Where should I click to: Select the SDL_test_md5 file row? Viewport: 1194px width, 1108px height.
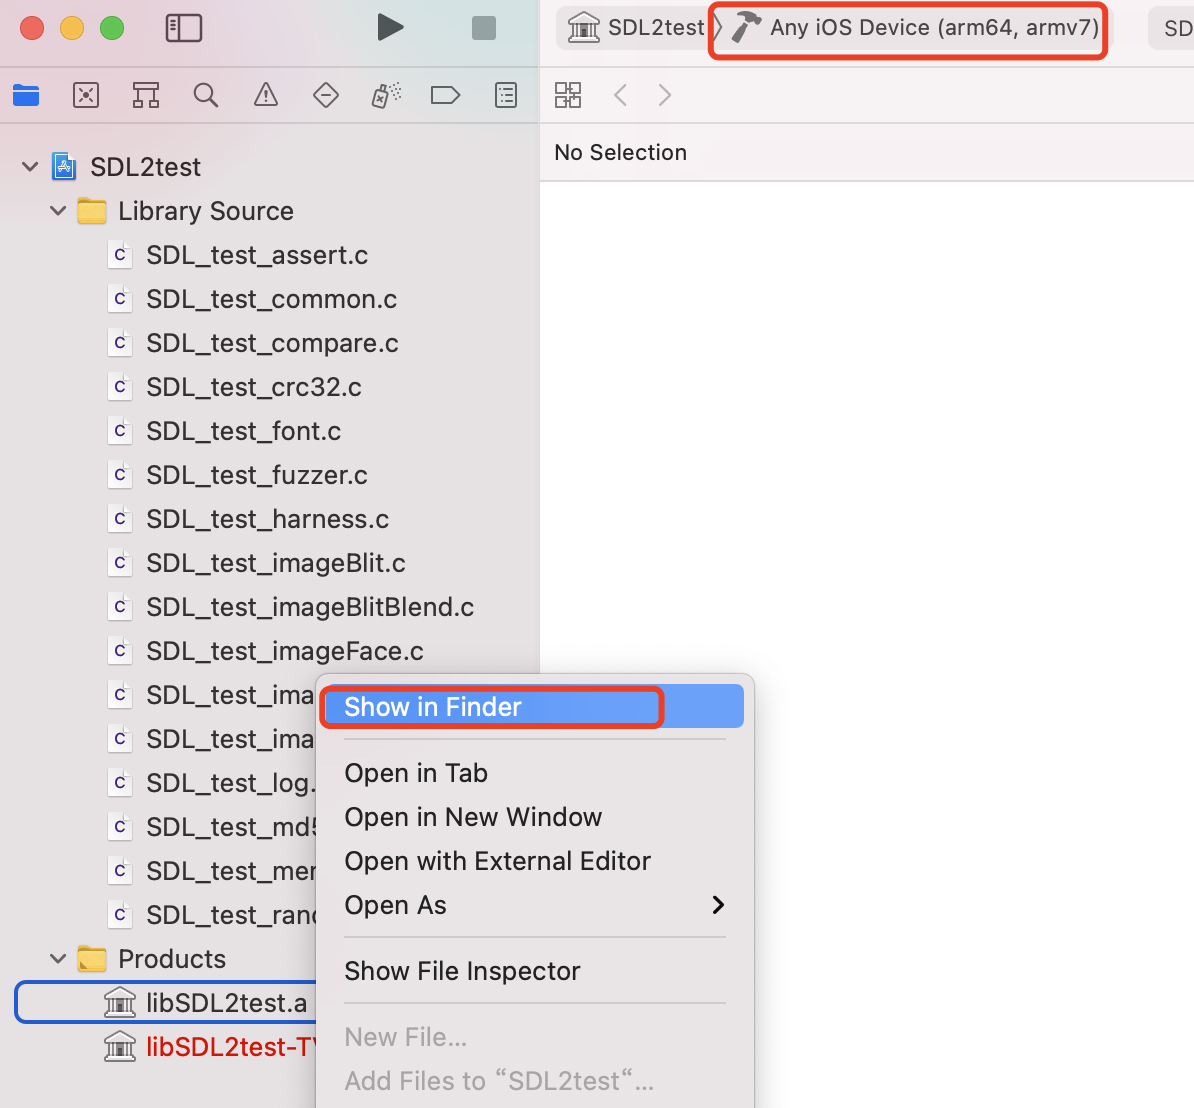click(x=211, y=827)
